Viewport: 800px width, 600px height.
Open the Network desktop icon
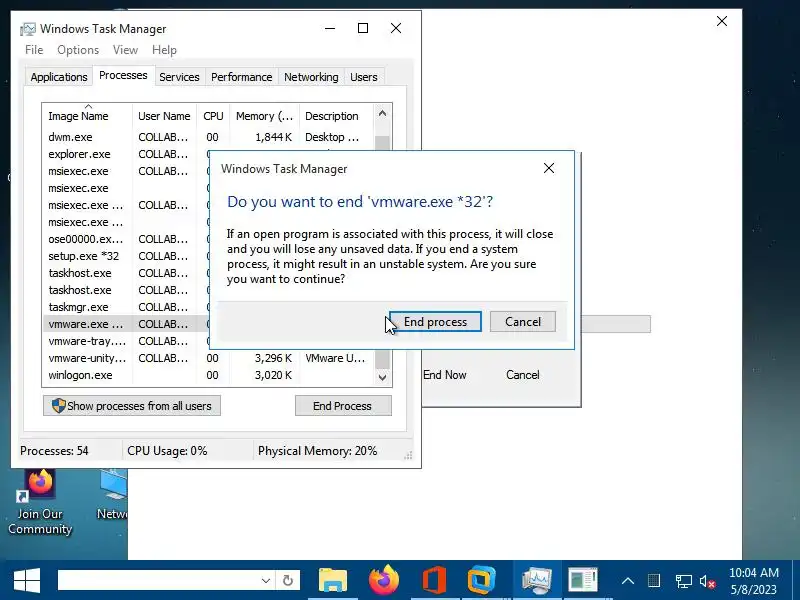tap(113, 495)
